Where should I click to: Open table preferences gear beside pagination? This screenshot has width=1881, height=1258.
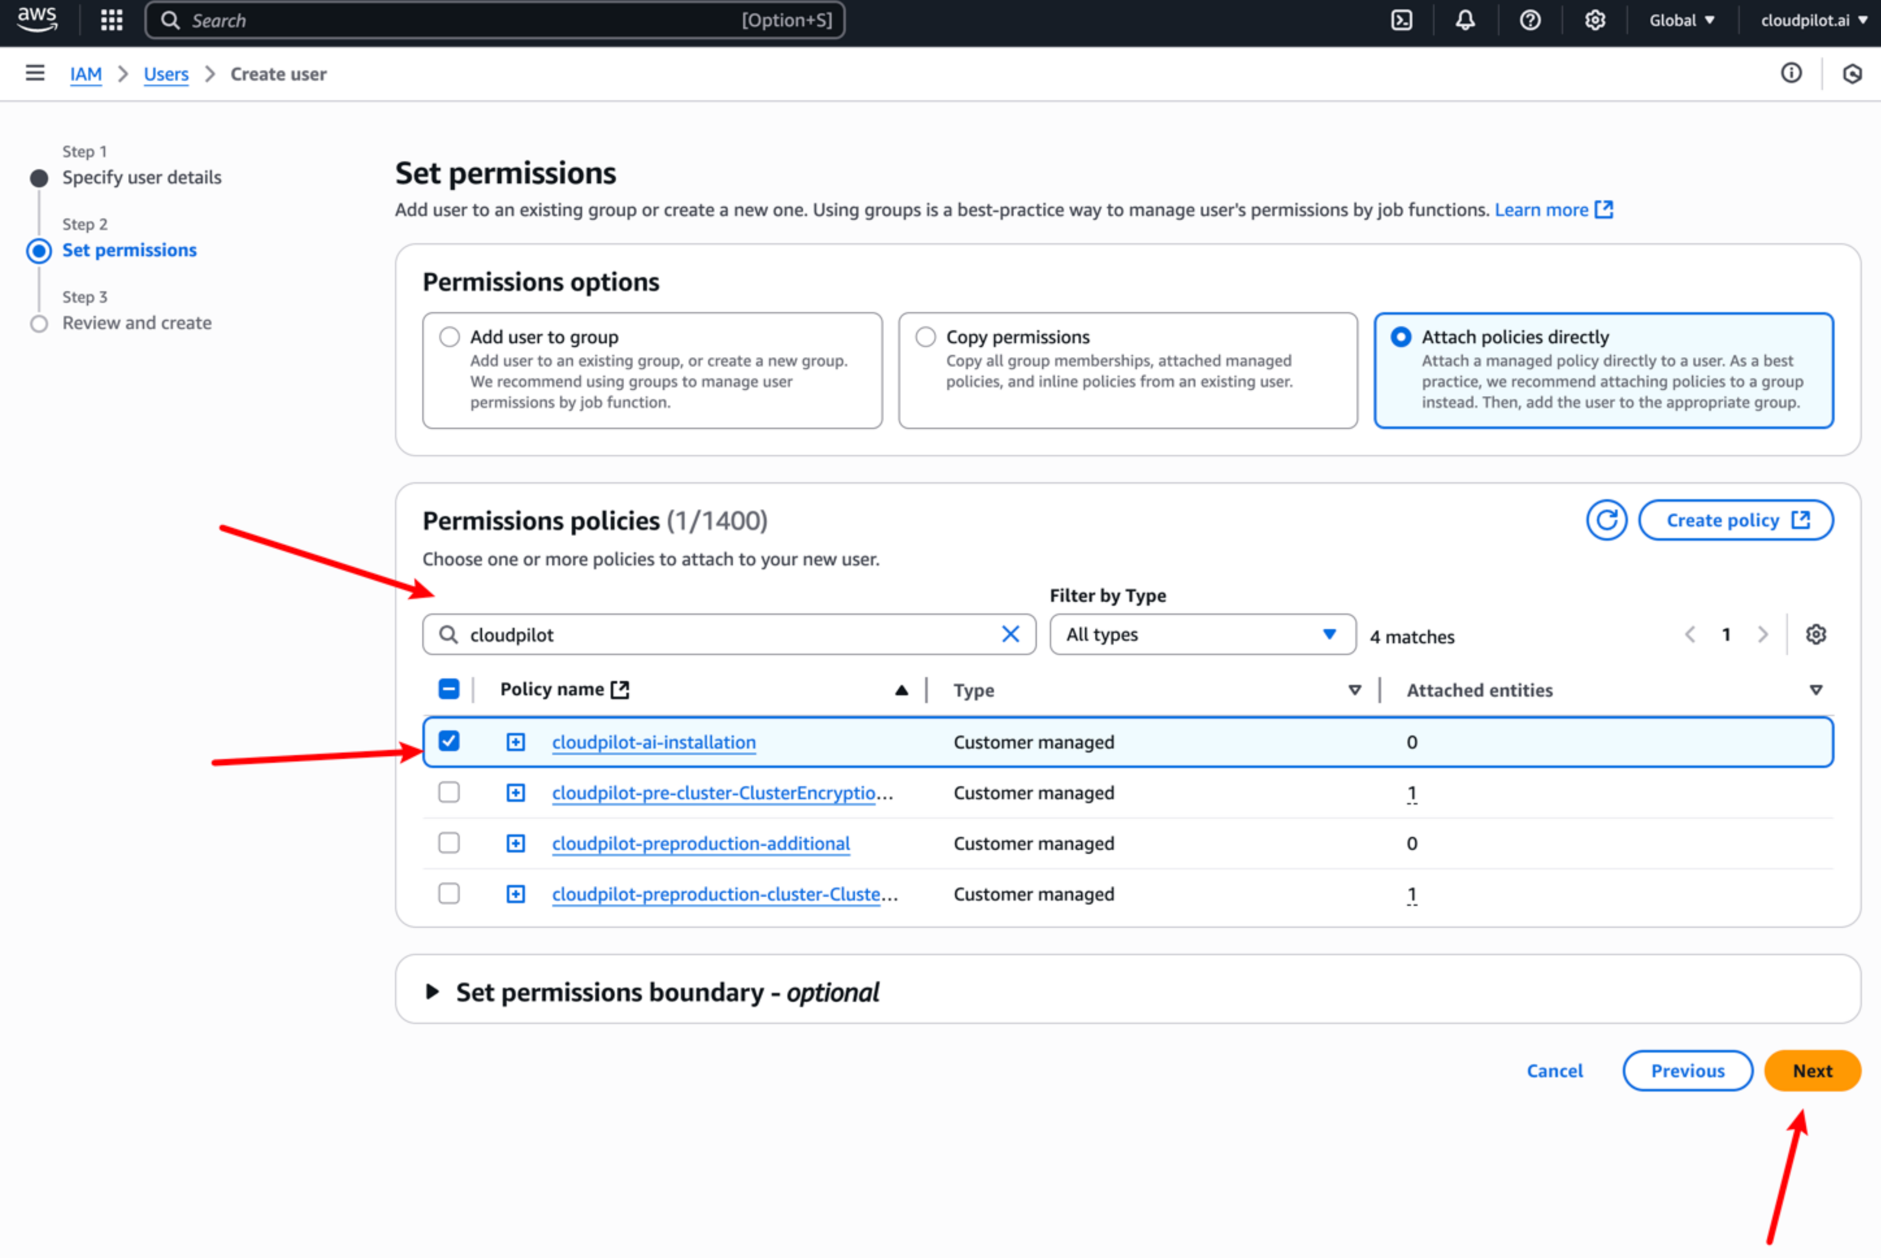click(x=1817, y=634)
